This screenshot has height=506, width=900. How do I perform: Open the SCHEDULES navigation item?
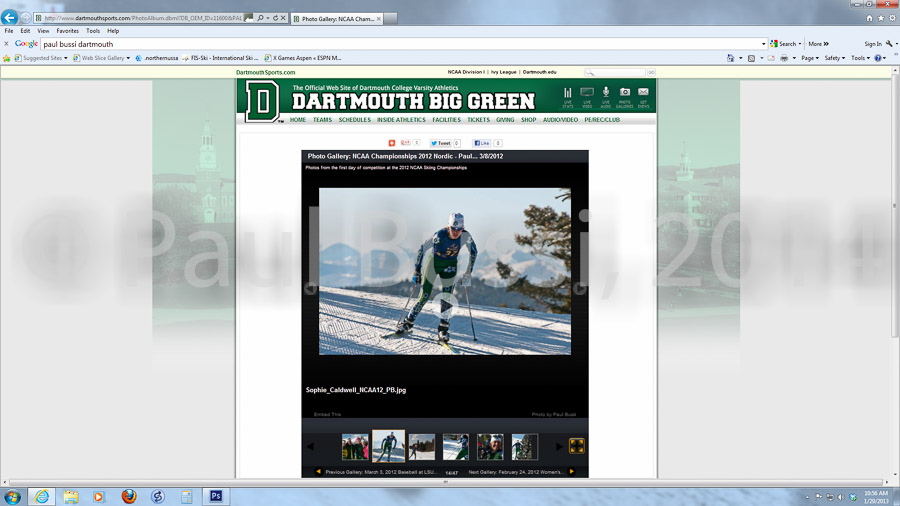(x=355, y=120)
